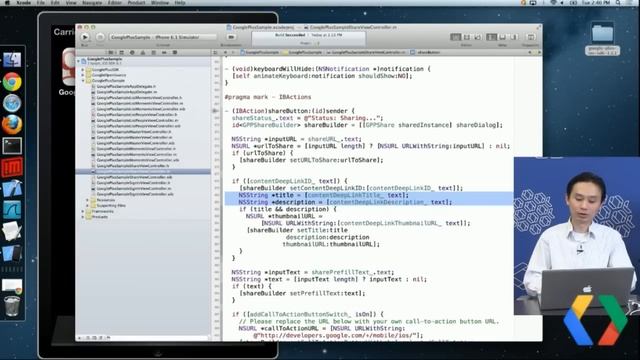The image size is (640, 360).
Task: Show the Search navigator
Action: 132,53
